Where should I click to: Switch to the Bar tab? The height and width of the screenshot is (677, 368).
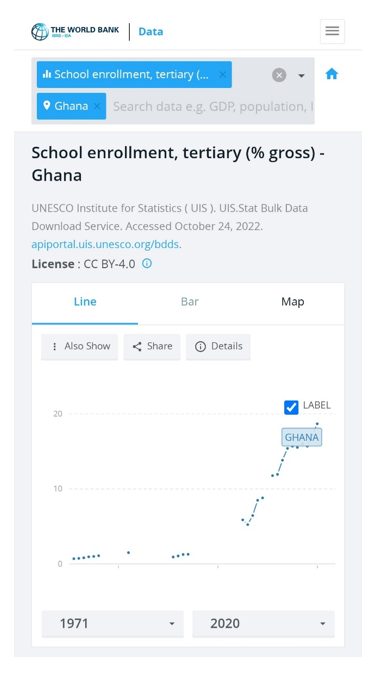click(x=190, y=302)
